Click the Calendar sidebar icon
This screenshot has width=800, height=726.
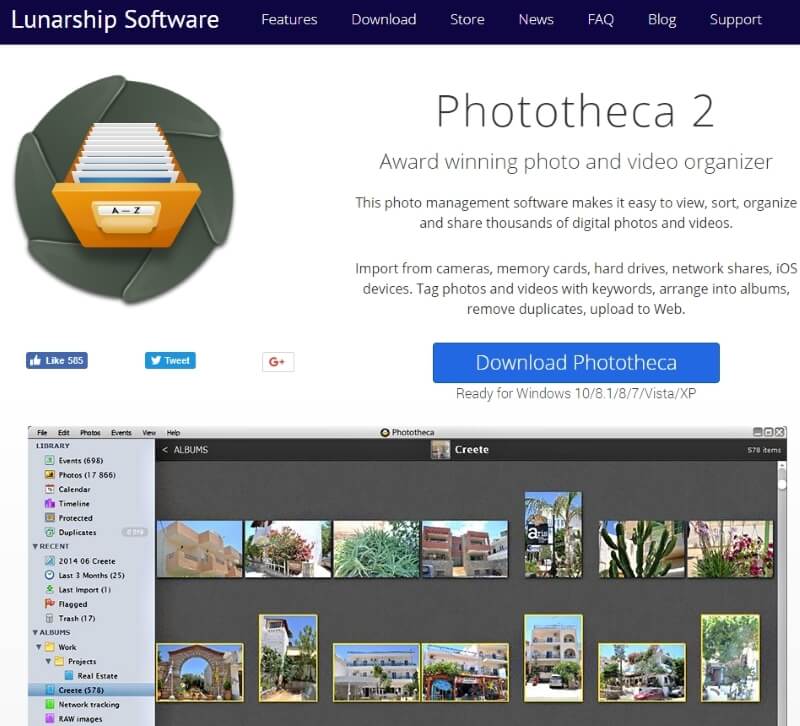(49, 489)
